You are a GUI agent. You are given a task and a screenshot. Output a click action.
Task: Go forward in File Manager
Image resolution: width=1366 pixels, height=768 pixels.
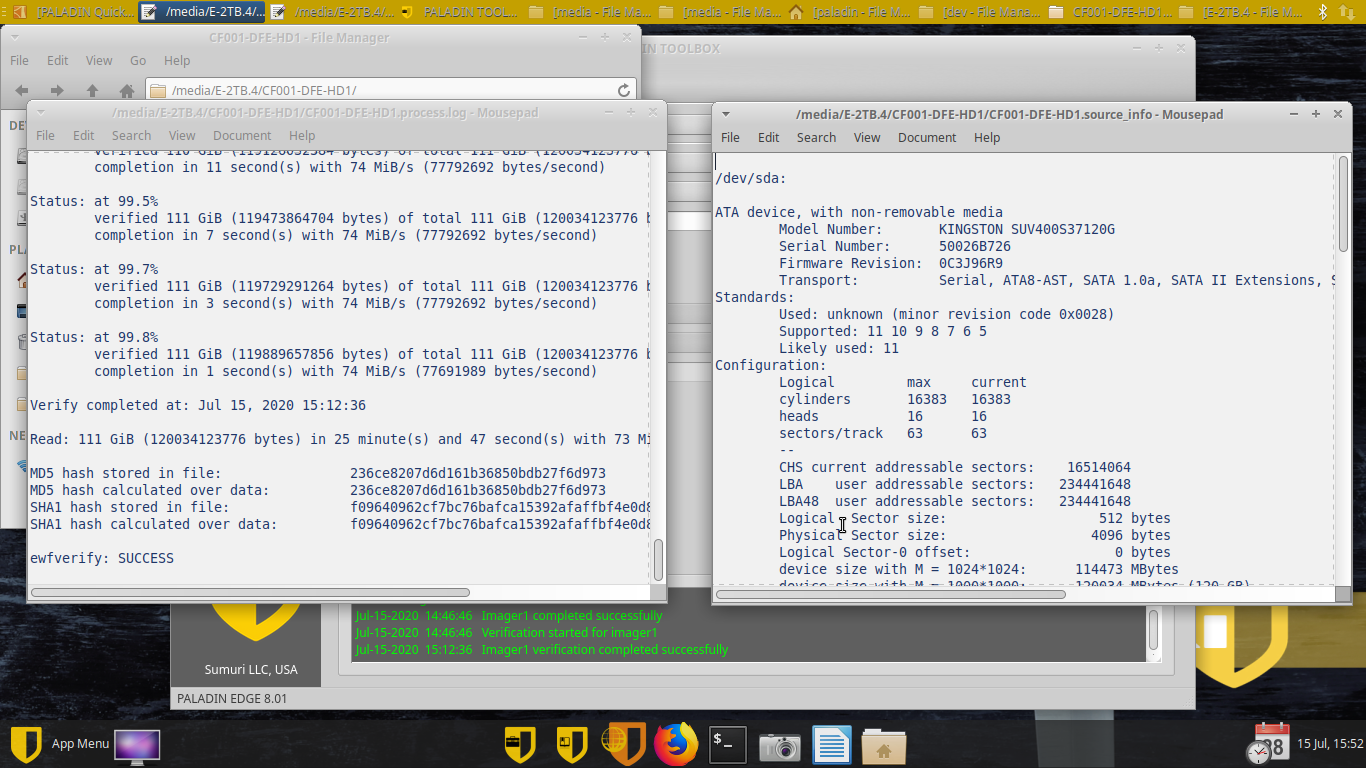57,90
